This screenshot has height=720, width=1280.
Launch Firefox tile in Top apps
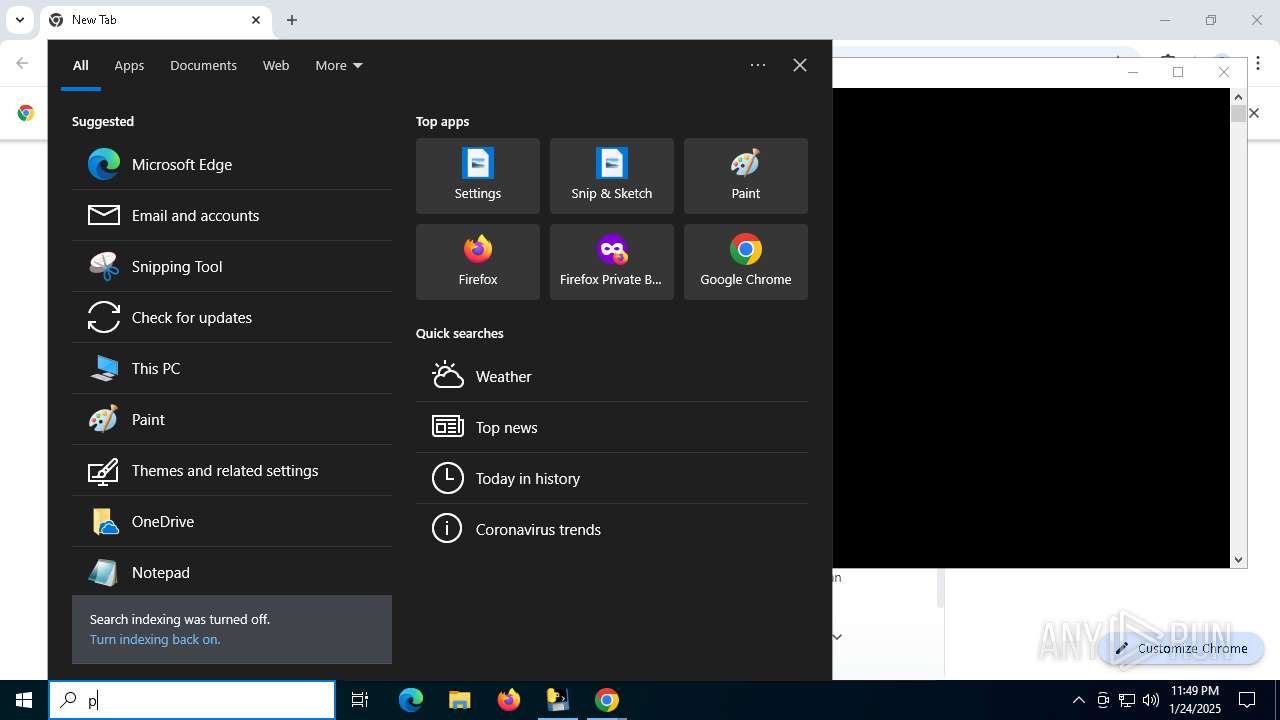coord(478,262)
